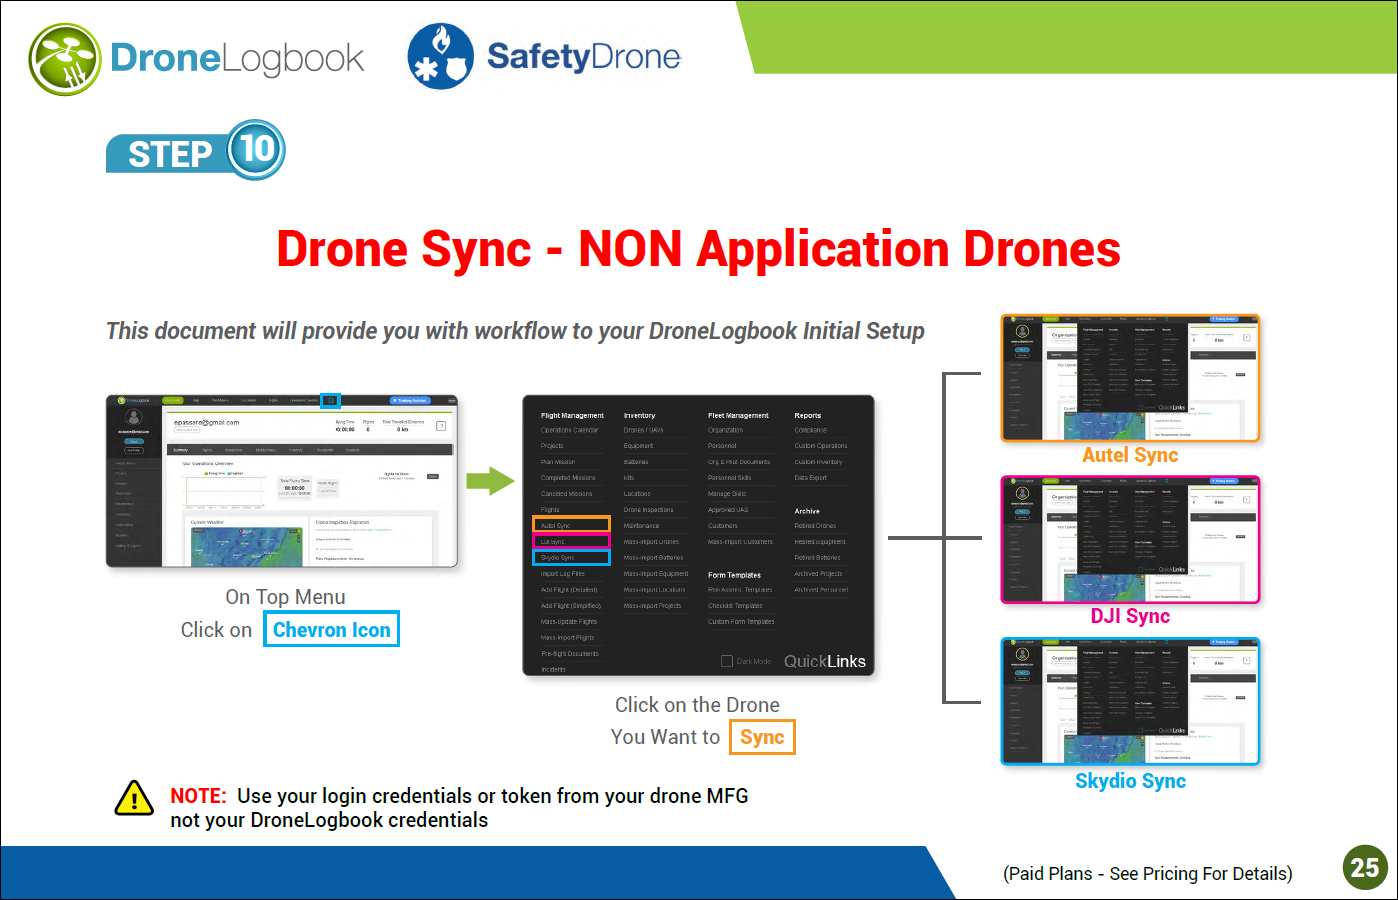Open Custom Inventory report

point(819,462)
